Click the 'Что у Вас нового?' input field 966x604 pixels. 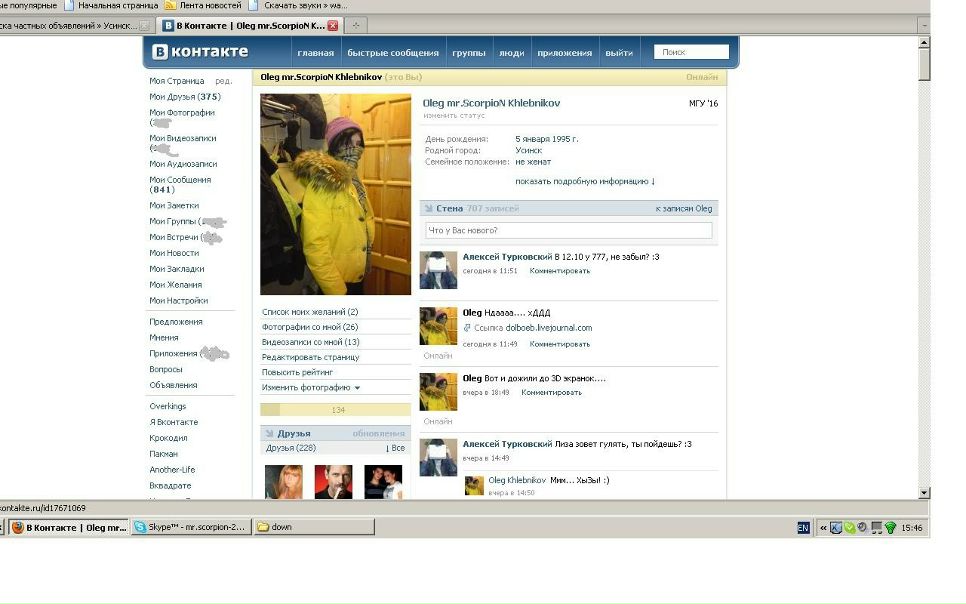(x=568, y=231)
